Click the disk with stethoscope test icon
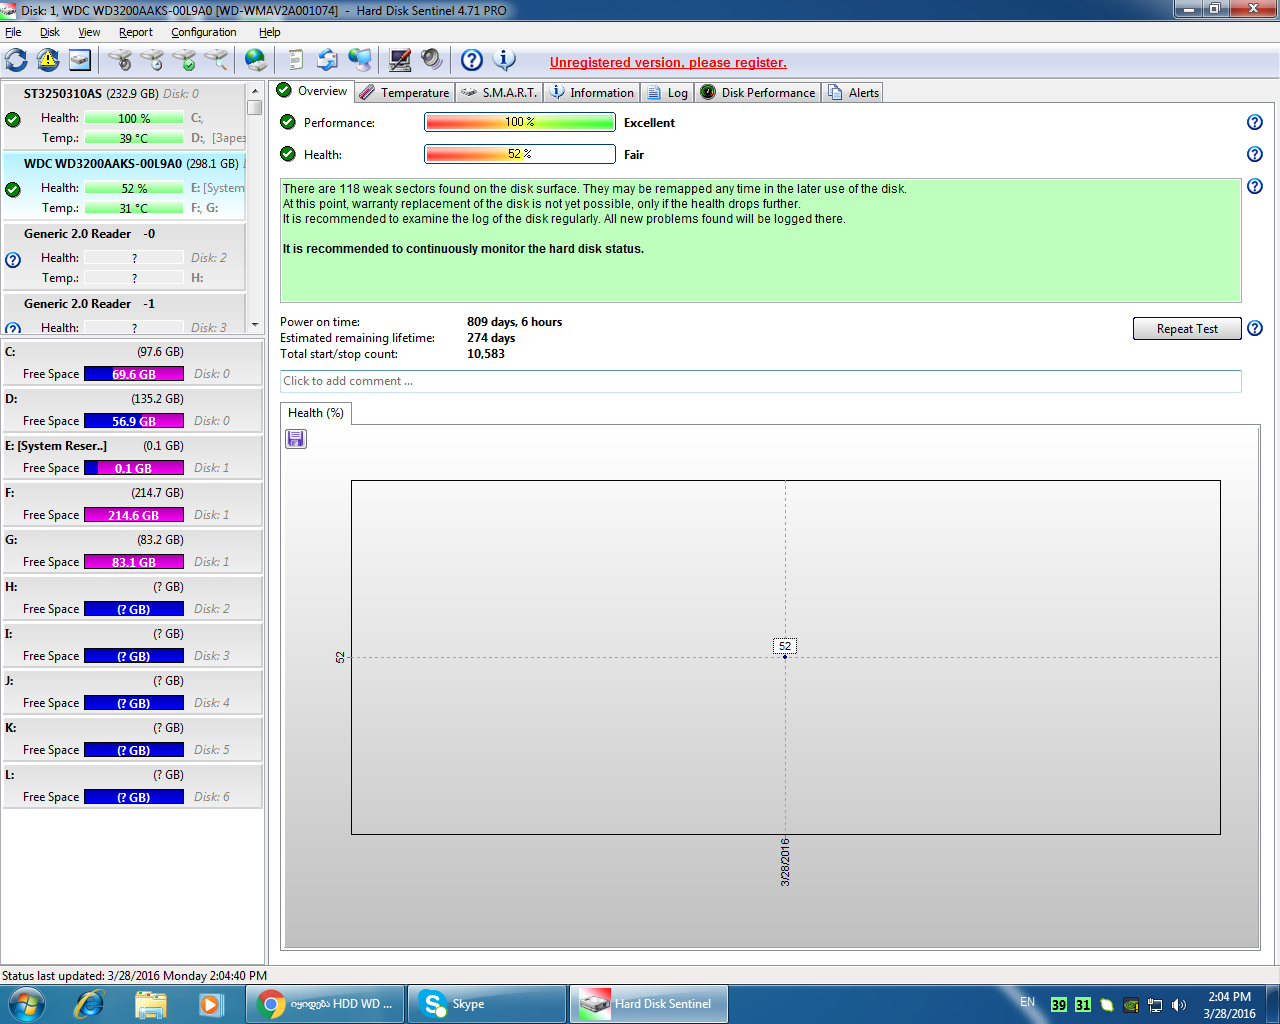1280x1024 pixels. (120, 60)
